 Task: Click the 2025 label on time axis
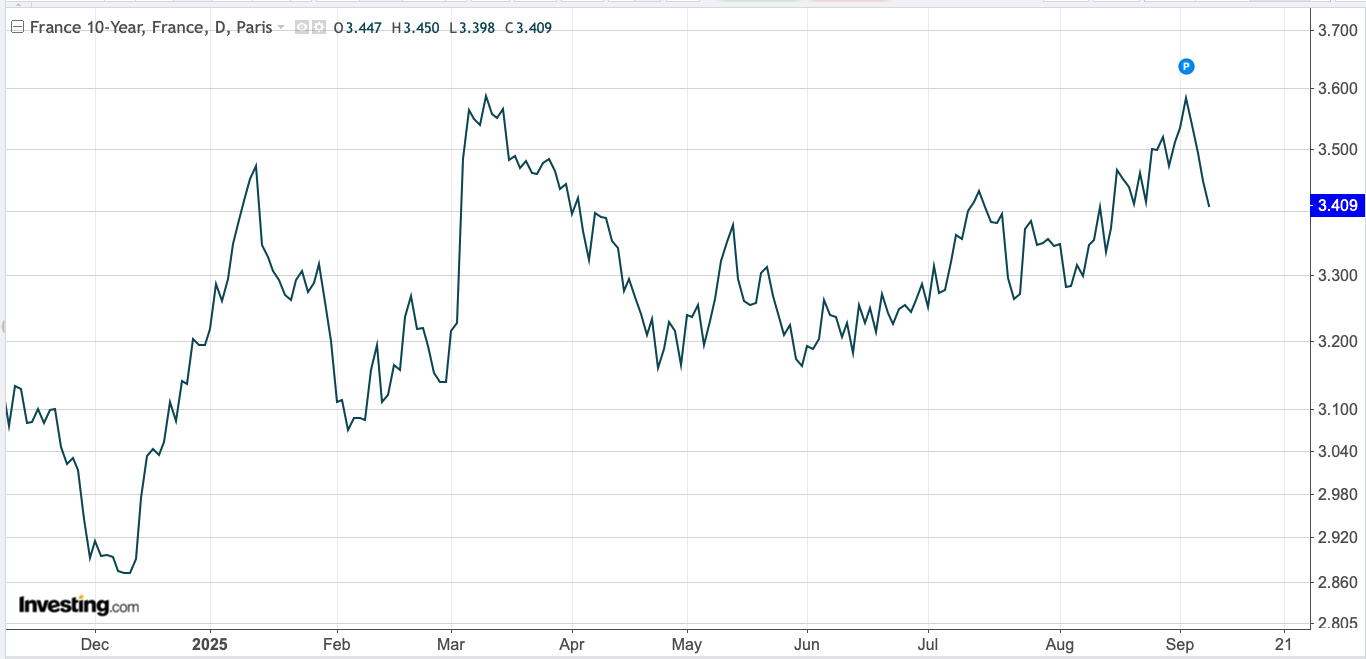click(210, 644)
